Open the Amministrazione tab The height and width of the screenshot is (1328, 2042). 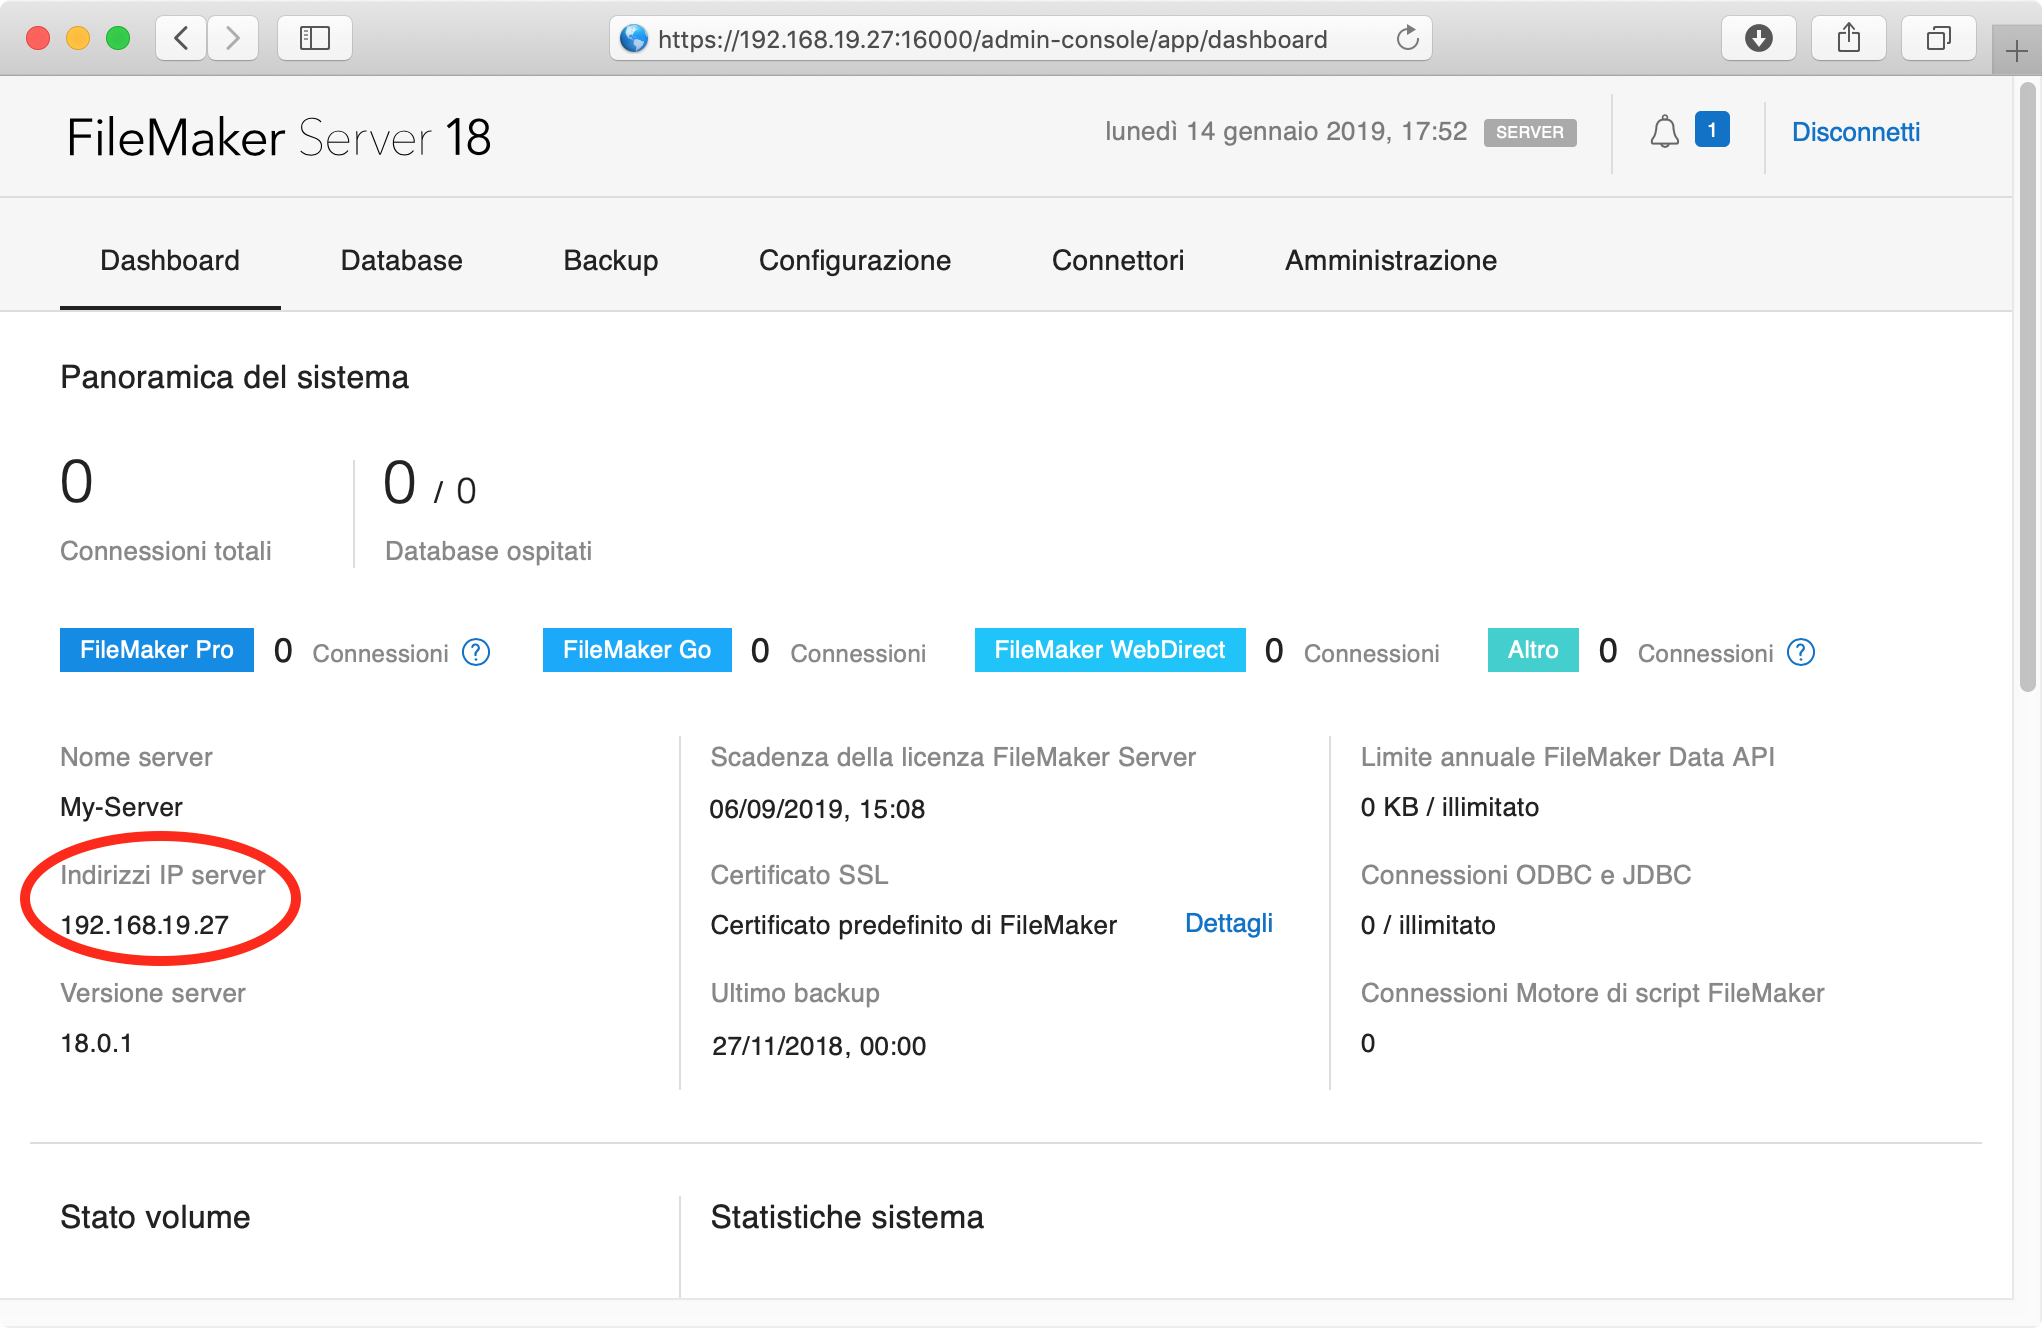pyautogui.click(x=1390, y=261)
